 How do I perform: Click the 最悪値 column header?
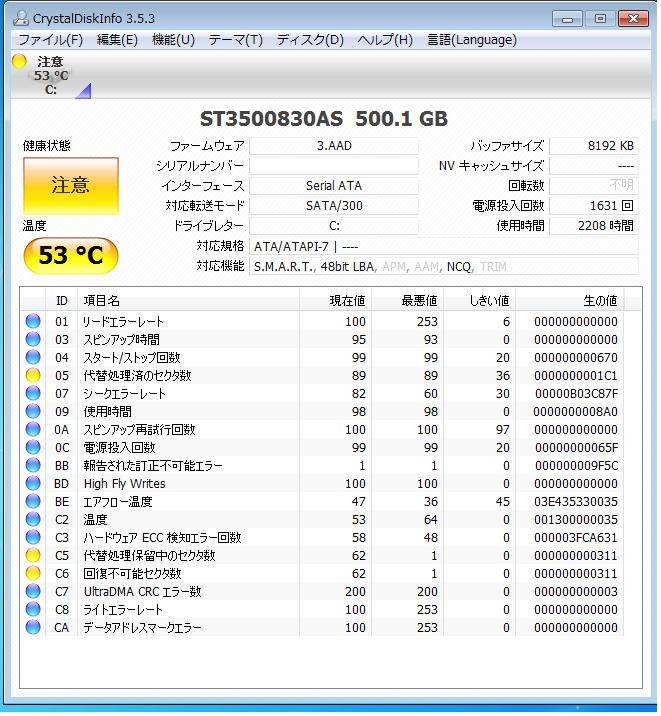(407, 300)
